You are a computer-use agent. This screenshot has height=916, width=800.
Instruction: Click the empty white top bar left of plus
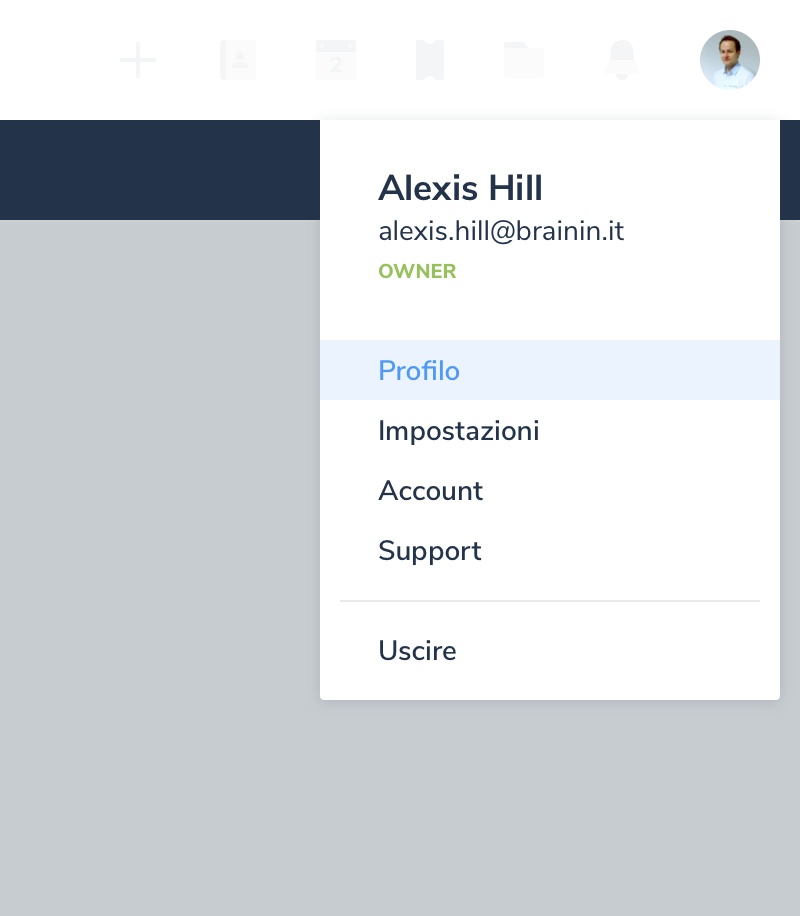(50, 60)
